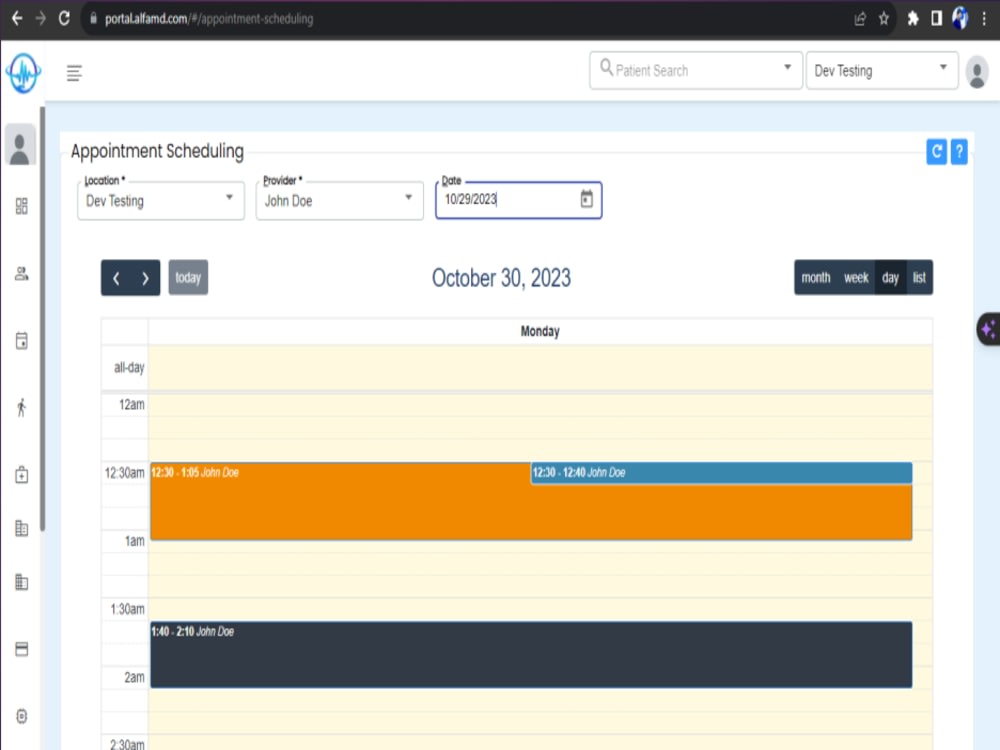Open the browser extensions puzzle icon
1000x750 pixels.
pyautogui.click(x=913, y=18)
